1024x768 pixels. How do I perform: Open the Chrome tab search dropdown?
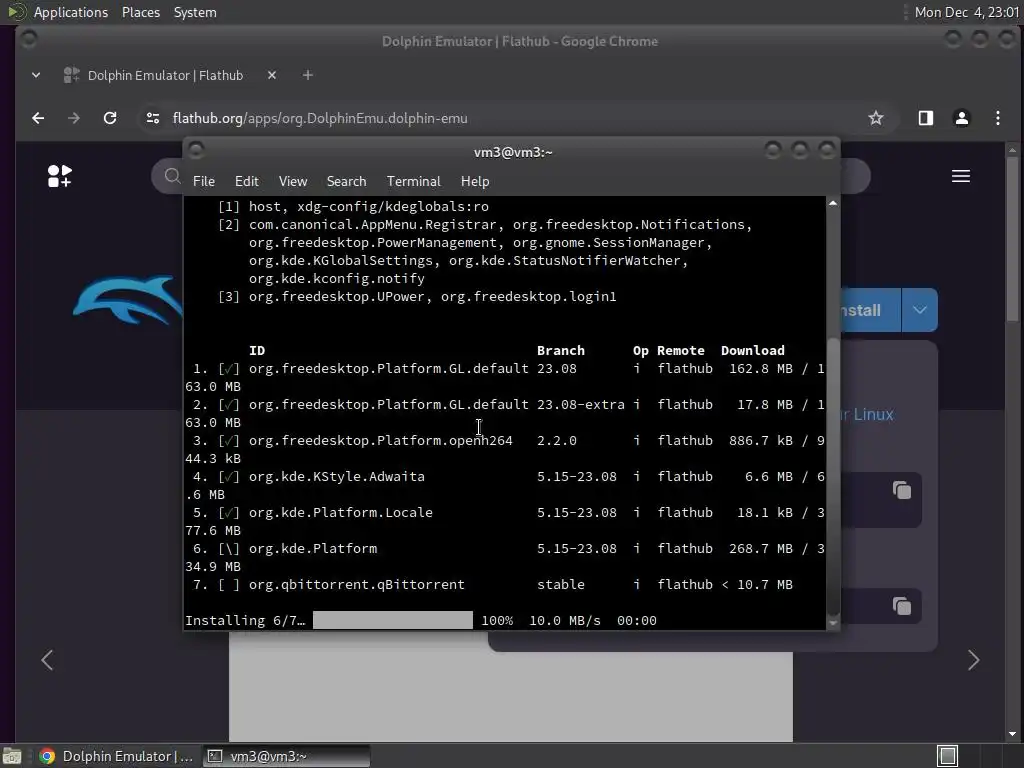pyautogui.click(x=36, y=75)
